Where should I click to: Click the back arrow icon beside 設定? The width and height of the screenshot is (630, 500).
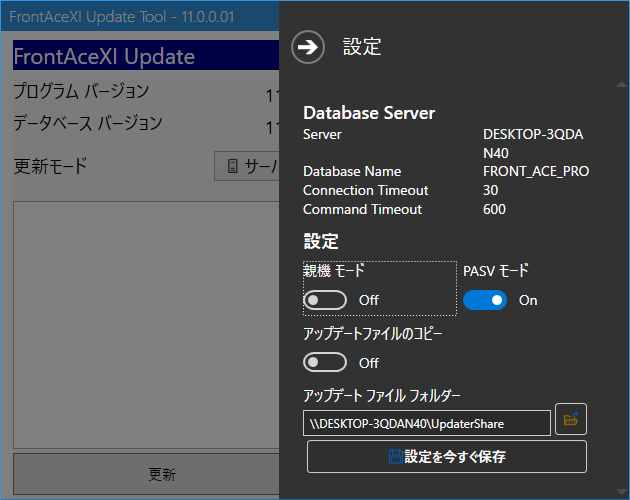pos(309,47)
